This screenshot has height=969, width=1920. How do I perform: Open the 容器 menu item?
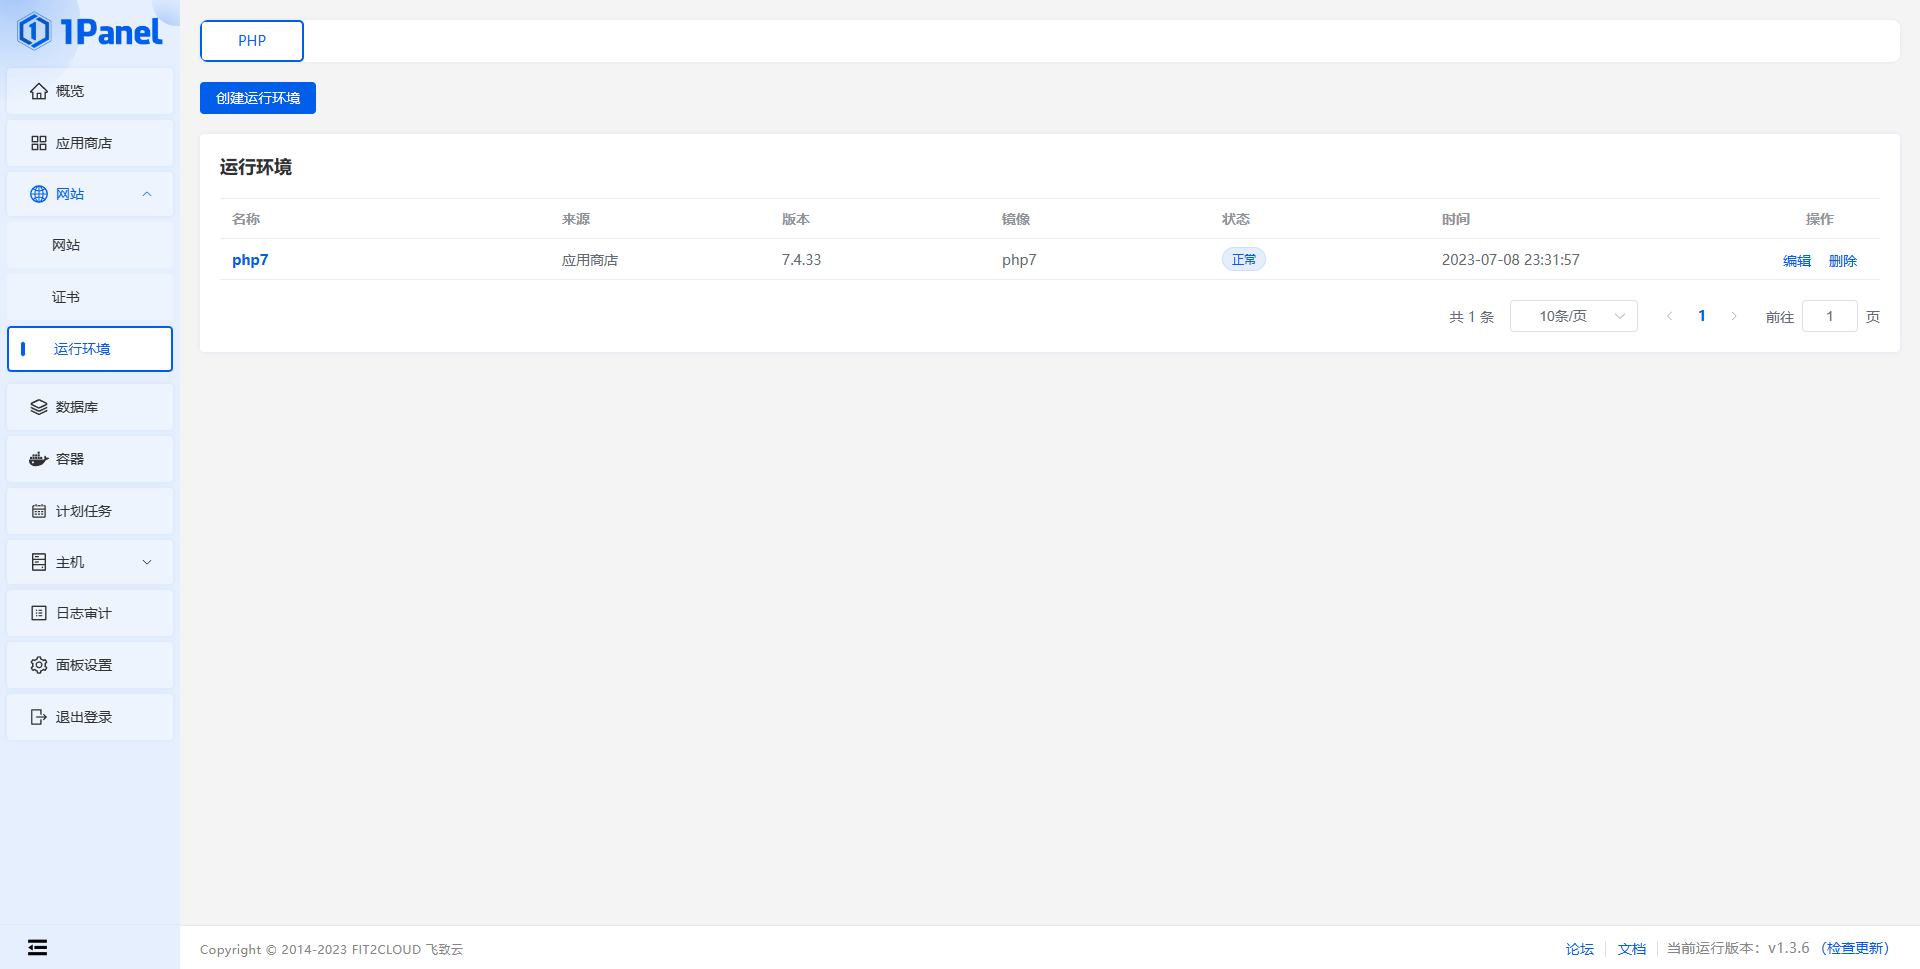(x=90, y=459)
